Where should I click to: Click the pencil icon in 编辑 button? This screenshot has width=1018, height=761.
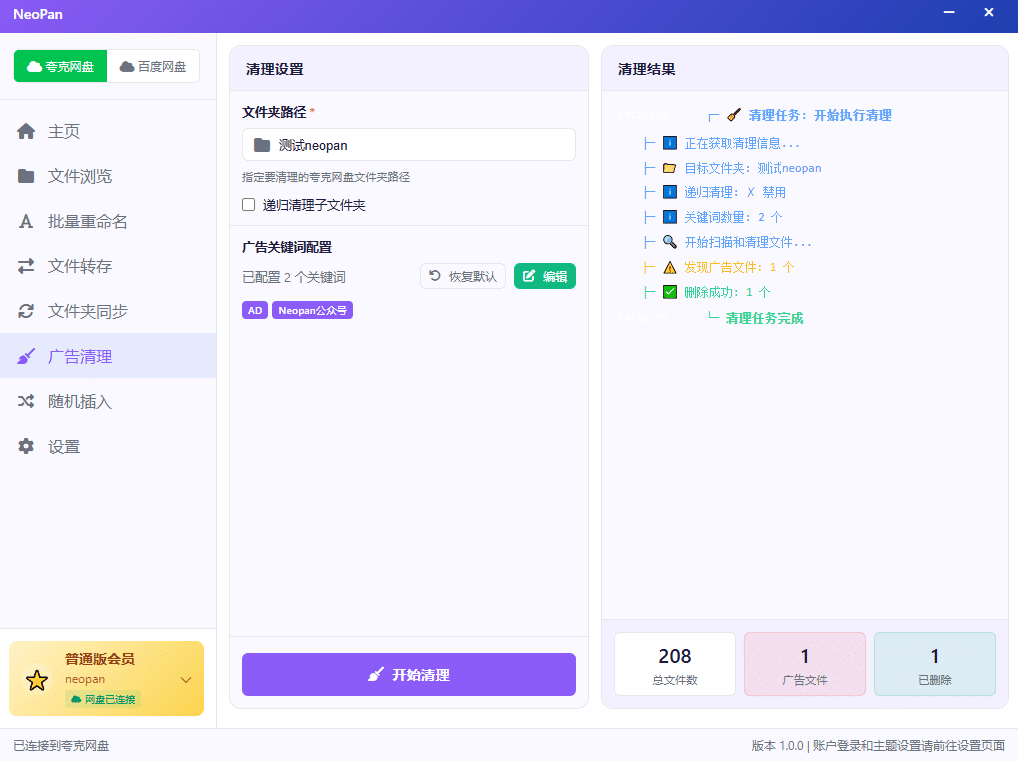(529, 276)
